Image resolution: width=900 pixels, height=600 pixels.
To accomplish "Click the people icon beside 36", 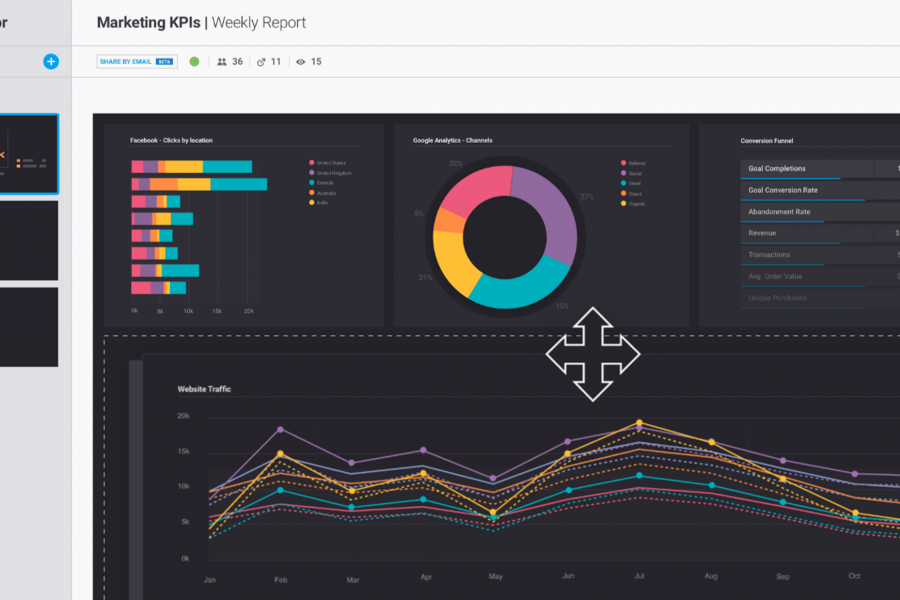I will (x=222, y=62).
